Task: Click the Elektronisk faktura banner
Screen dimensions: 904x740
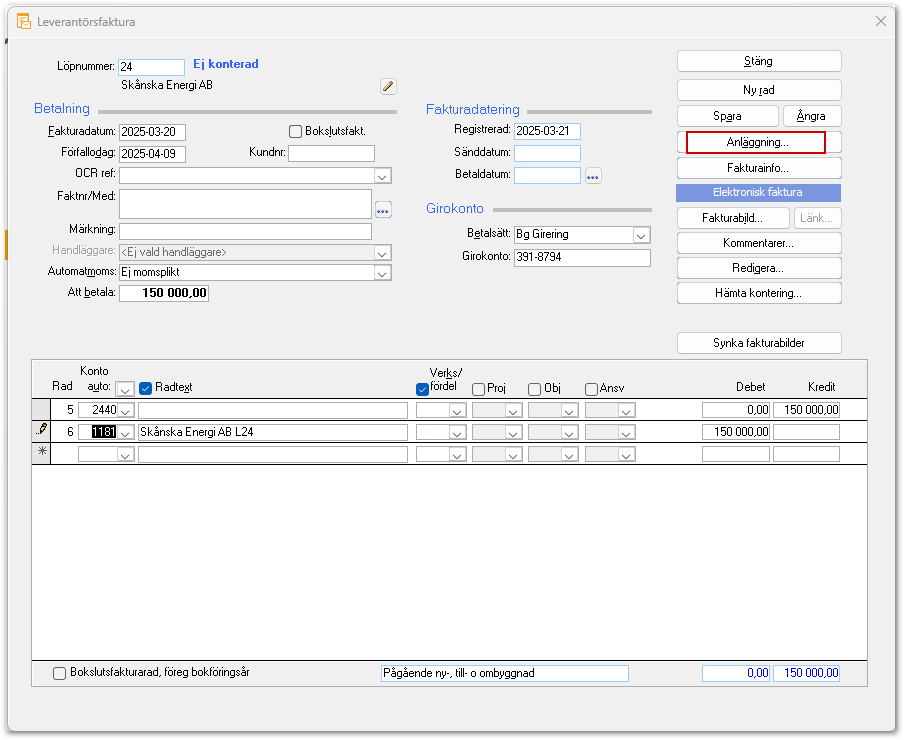Action: coord(758,192)
